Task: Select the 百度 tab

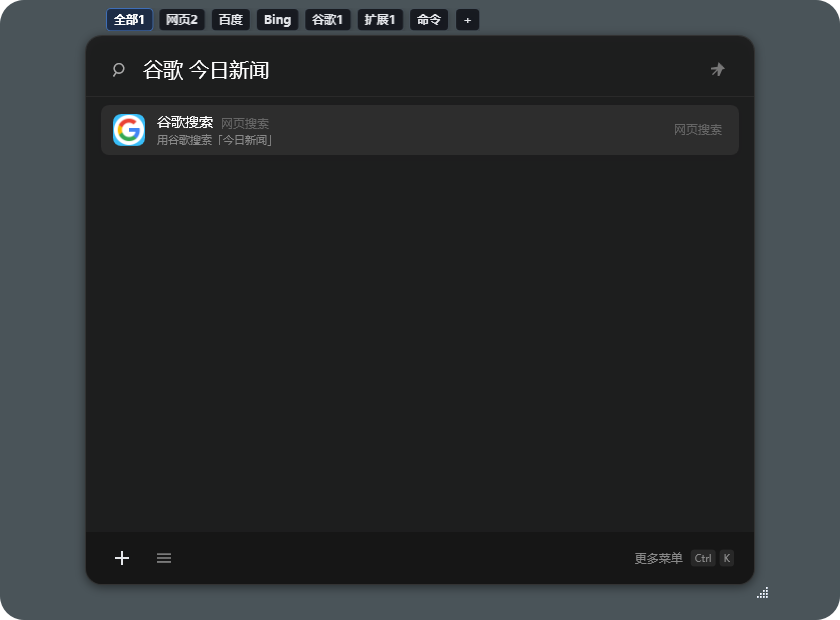Action: (x=230, y=19)
